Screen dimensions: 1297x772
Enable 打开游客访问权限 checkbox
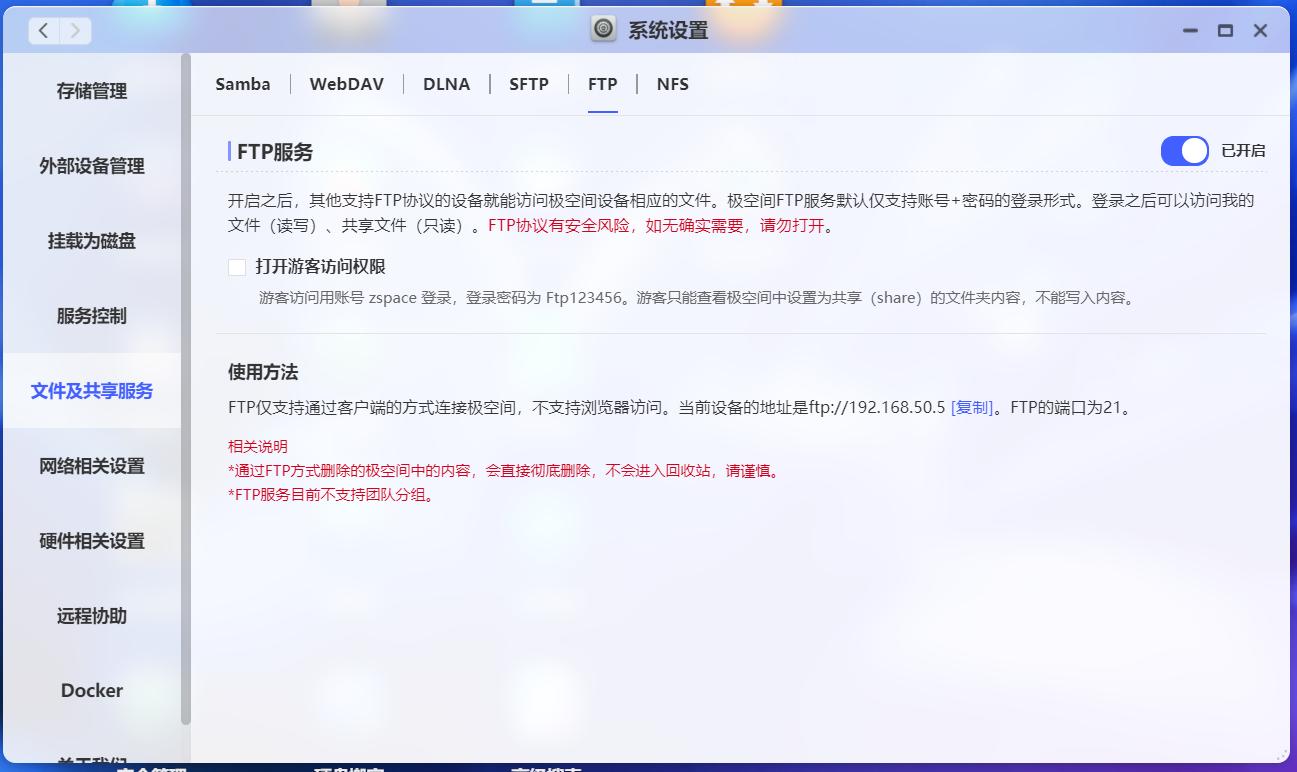point(237,267)
